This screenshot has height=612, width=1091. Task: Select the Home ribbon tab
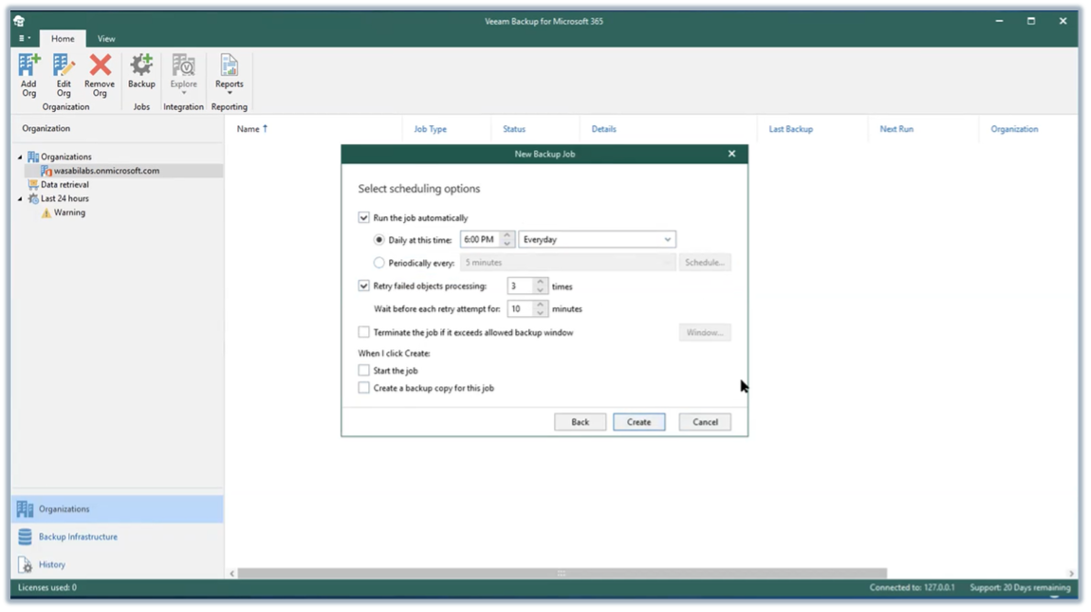(63, 39)
